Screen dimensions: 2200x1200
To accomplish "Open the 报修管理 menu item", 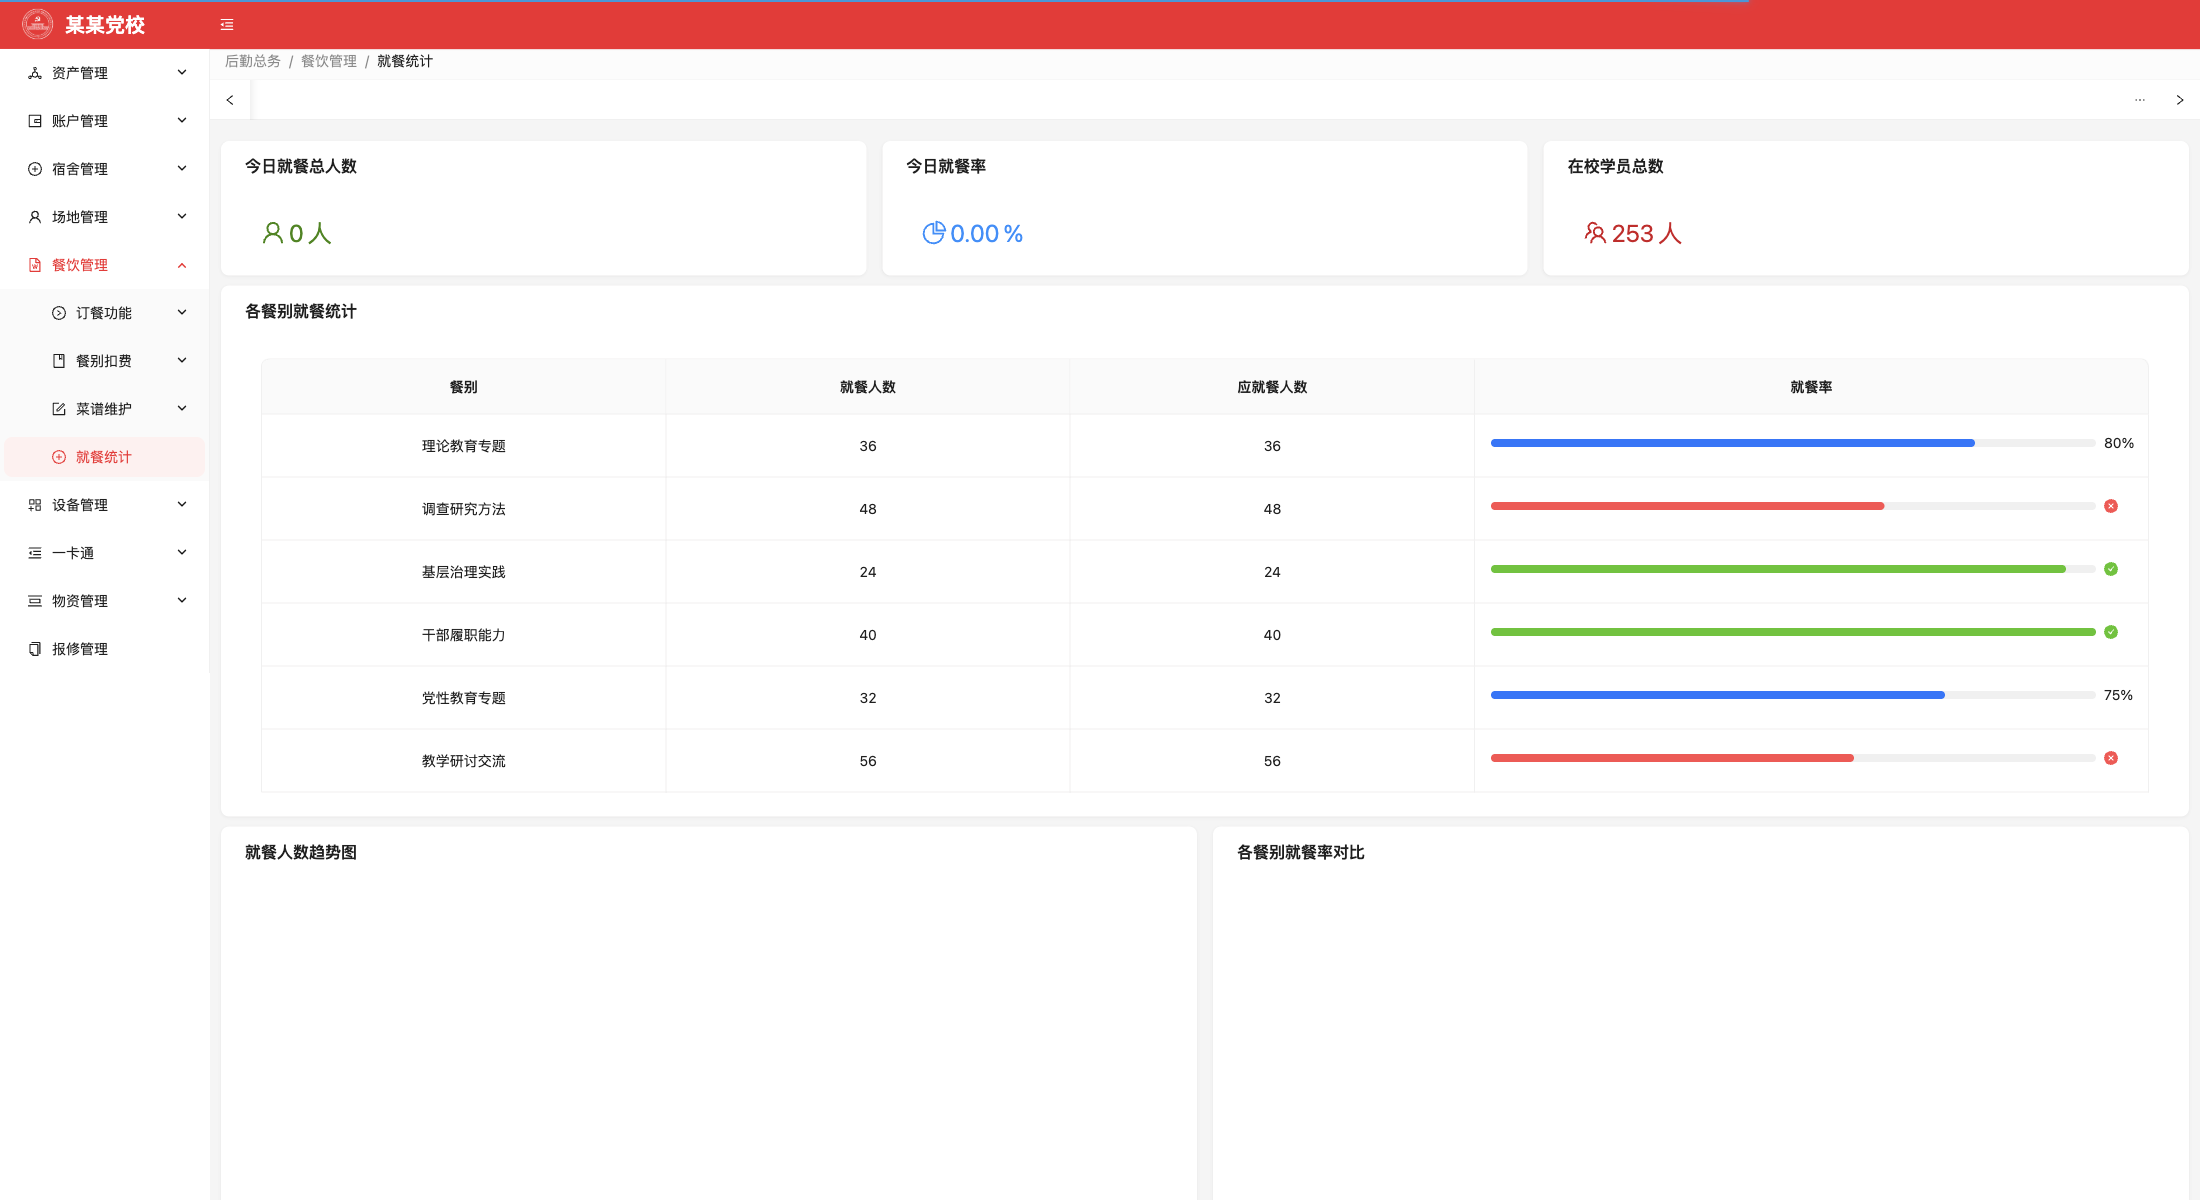I will point(105,649).
